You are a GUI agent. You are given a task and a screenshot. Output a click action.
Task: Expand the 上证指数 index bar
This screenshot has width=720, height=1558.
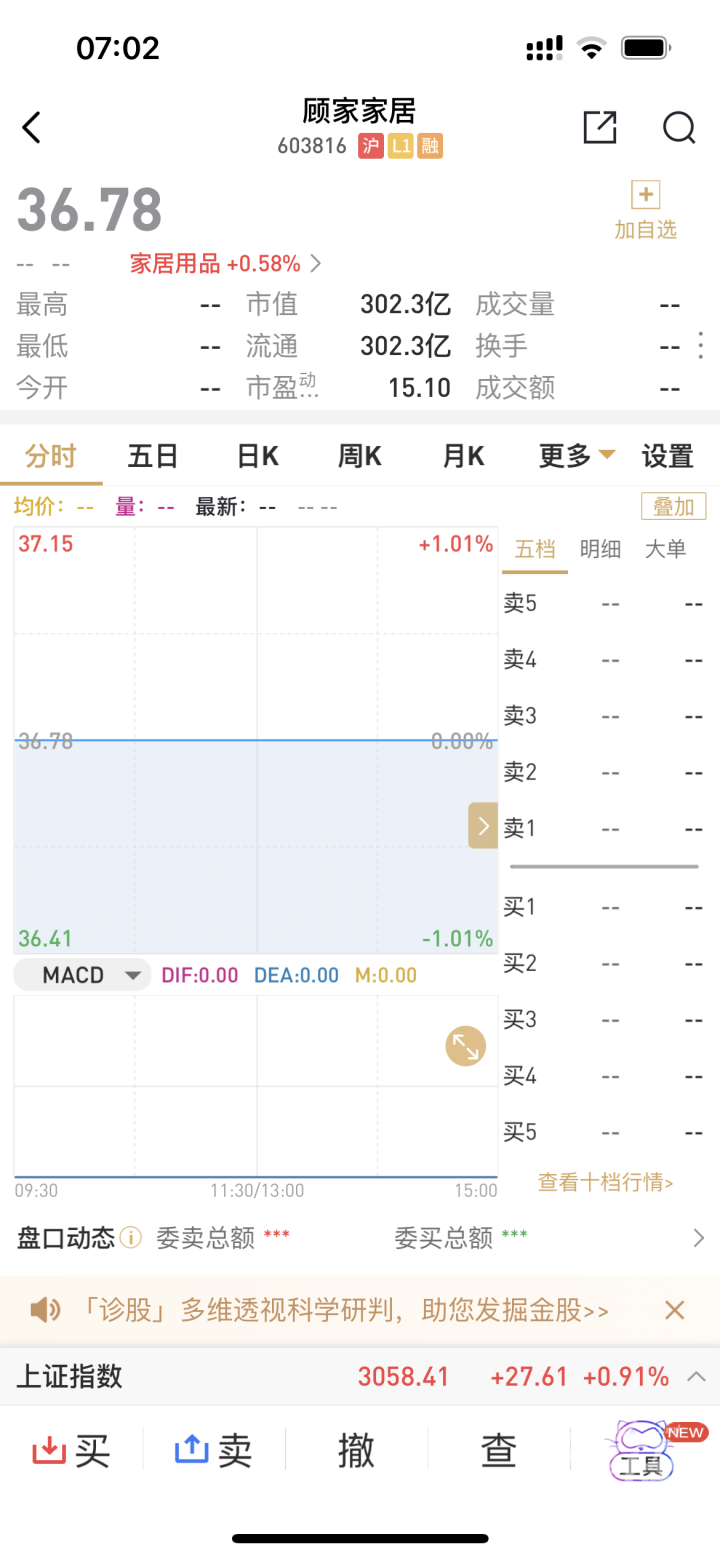(696, 1377)
